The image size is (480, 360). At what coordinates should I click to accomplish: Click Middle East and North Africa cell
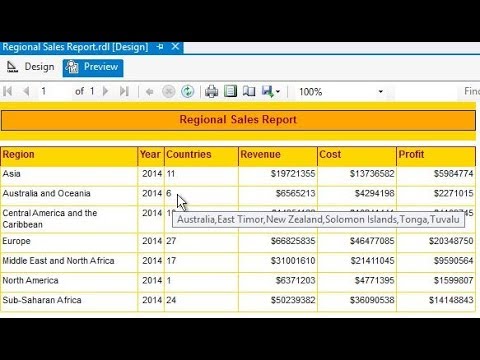pos(69,262)
